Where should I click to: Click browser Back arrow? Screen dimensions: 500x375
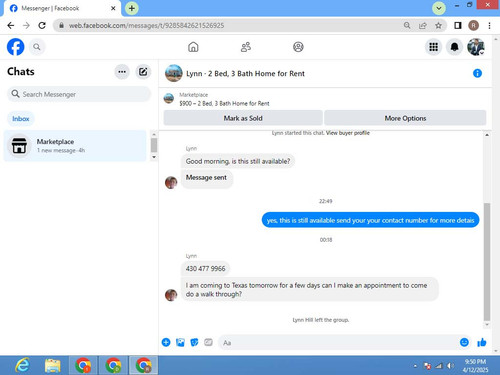click(11, 25)
